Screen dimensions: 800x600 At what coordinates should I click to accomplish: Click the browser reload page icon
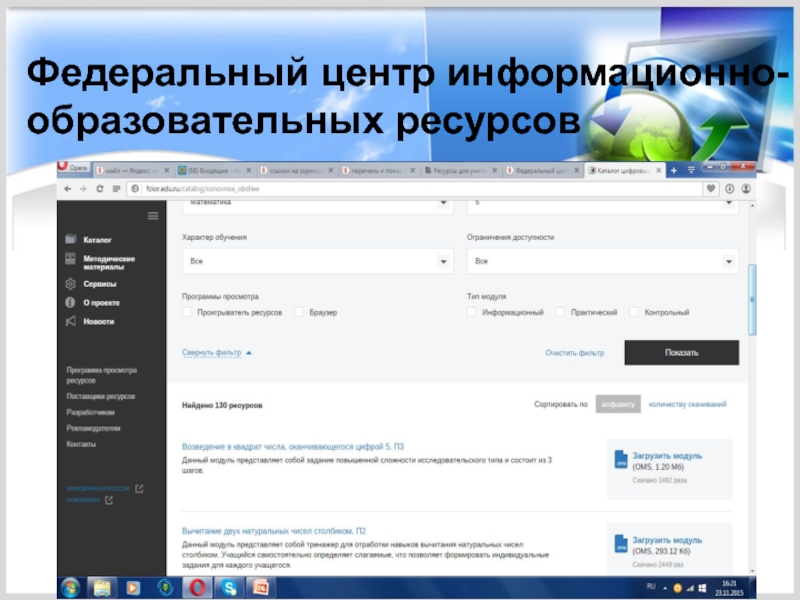coord(100,189)
